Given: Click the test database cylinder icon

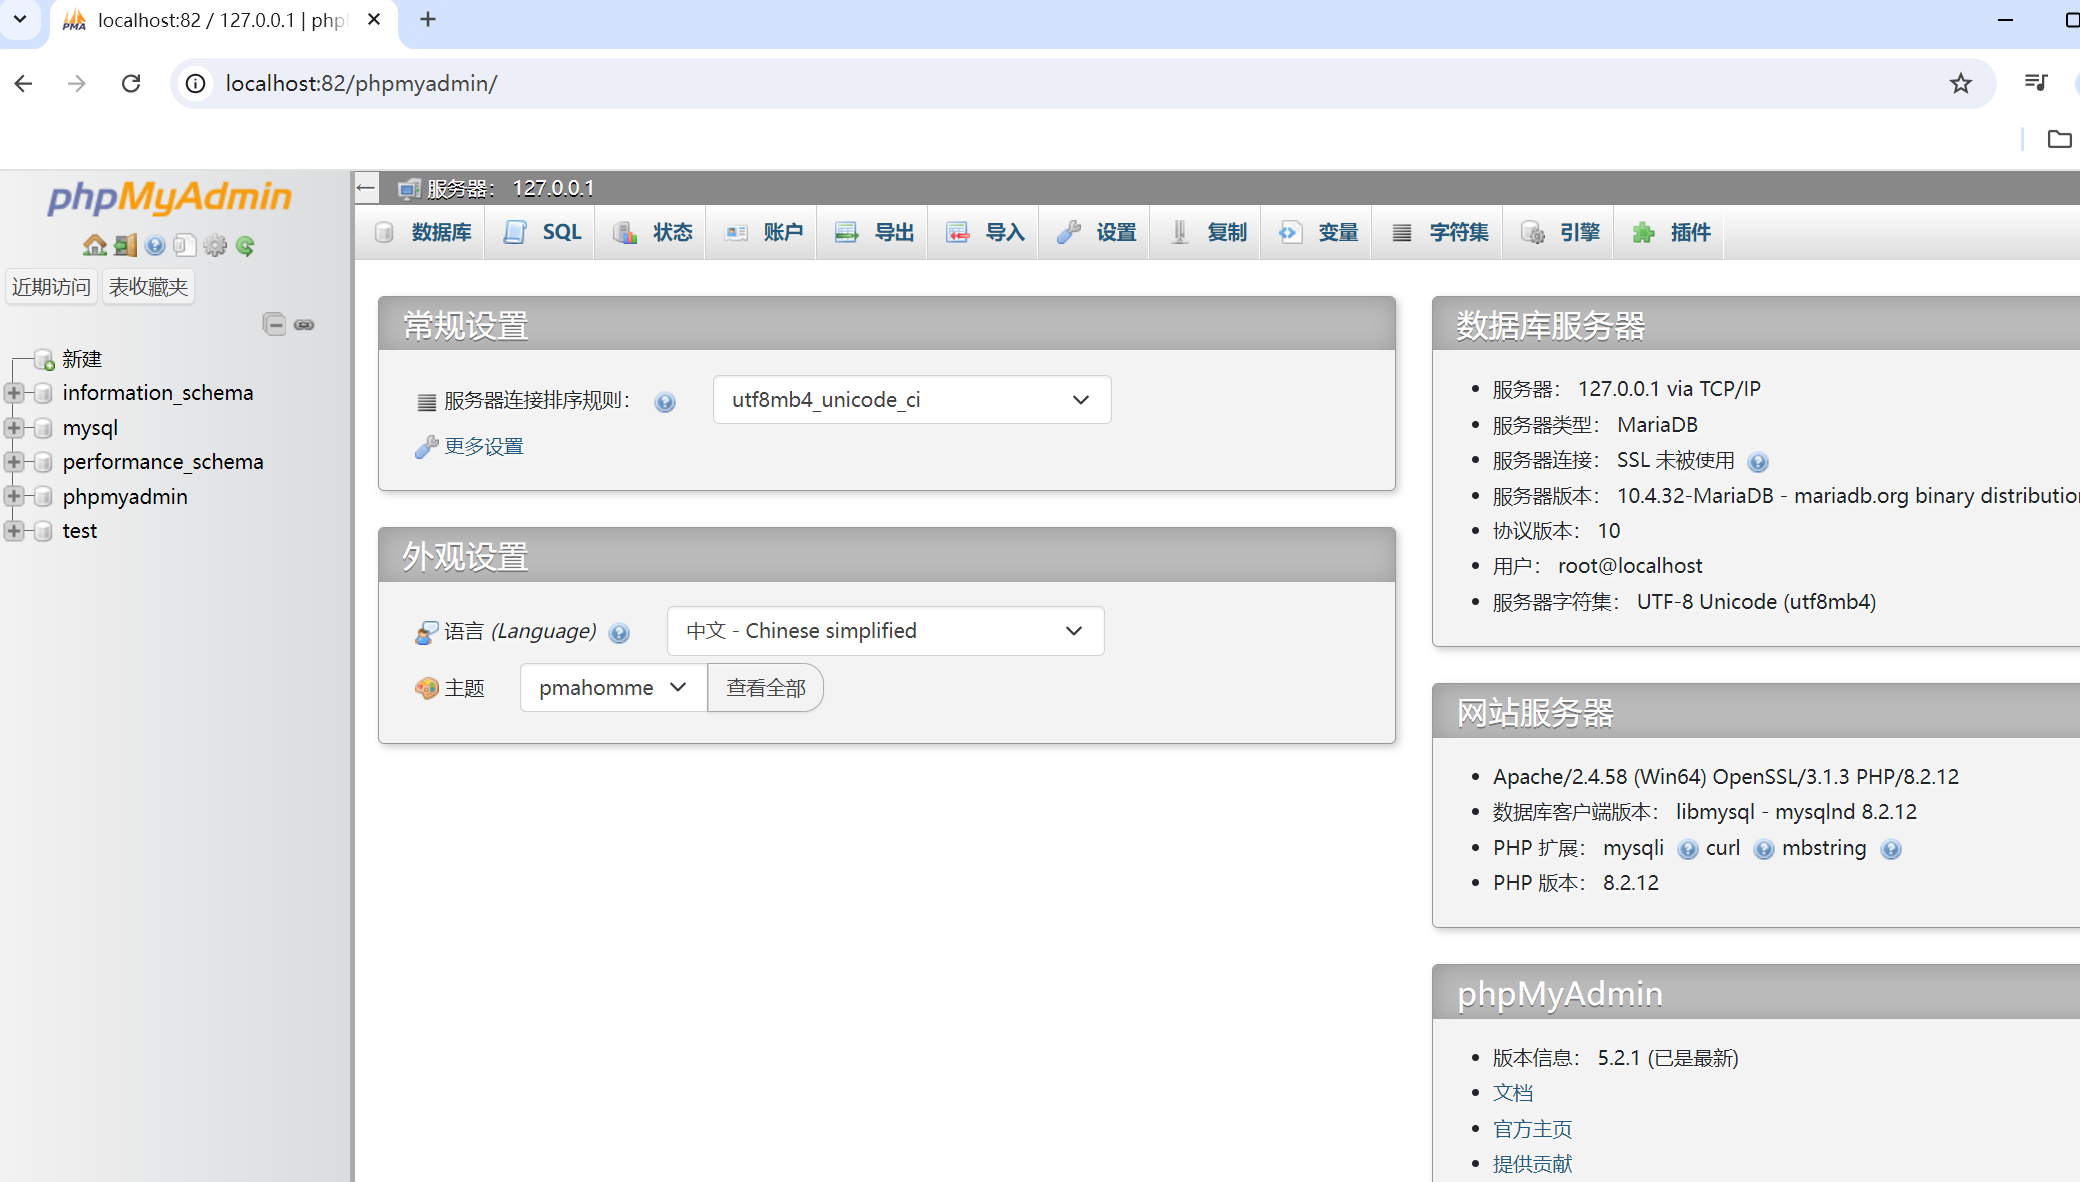Looking at the screenshot, I should coord(43,531).
